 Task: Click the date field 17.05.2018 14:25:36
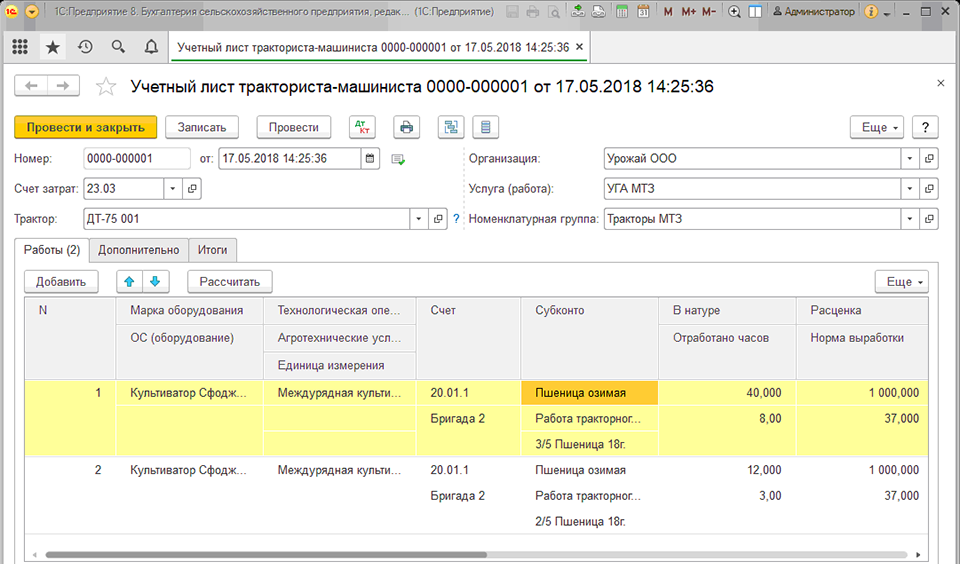(x=290, y=159)
